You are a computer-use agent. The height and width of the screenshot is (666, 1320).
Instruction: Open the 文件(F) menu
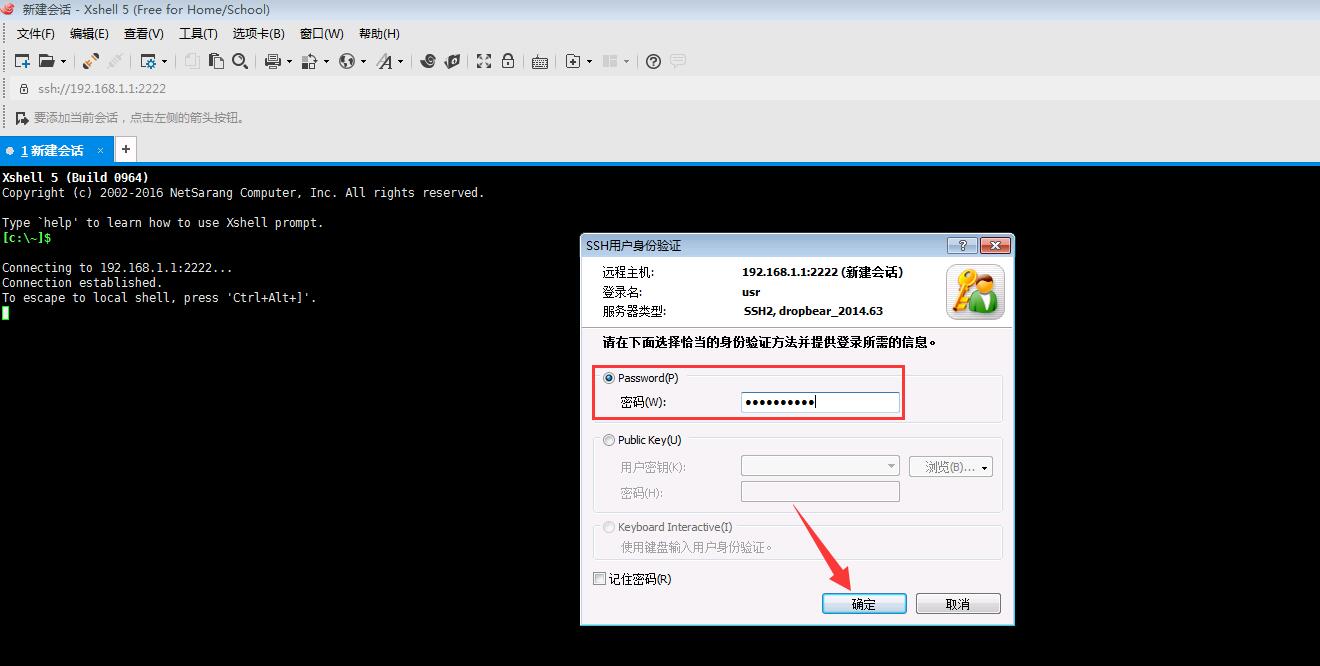[36, 34]
